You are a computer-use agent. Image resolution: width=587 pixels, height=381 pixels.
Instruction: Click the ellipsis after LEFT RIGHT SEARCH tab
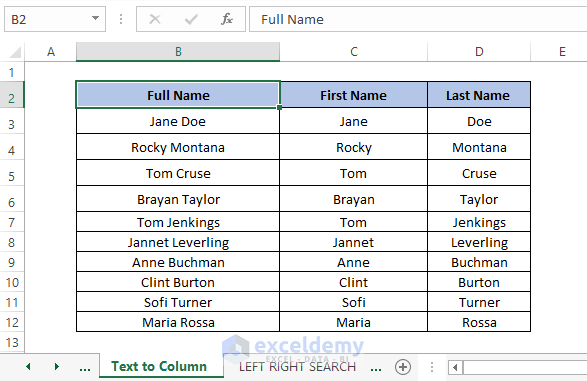point(376,368)
